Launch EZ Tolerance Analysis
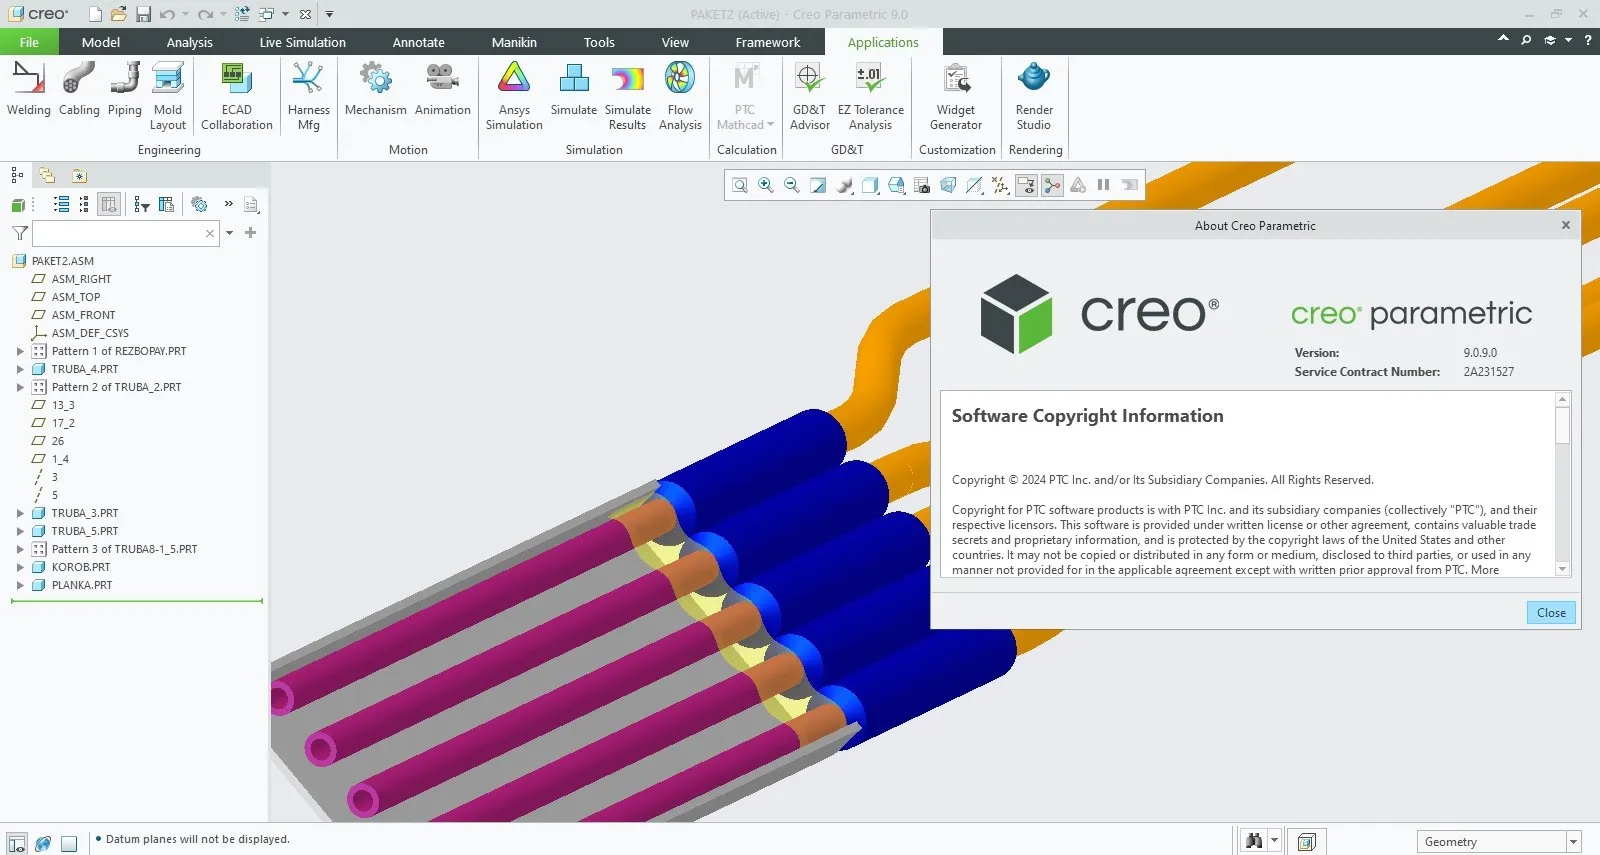Image resolution: width=1600 pixels, height=855 pixels. 870,96
